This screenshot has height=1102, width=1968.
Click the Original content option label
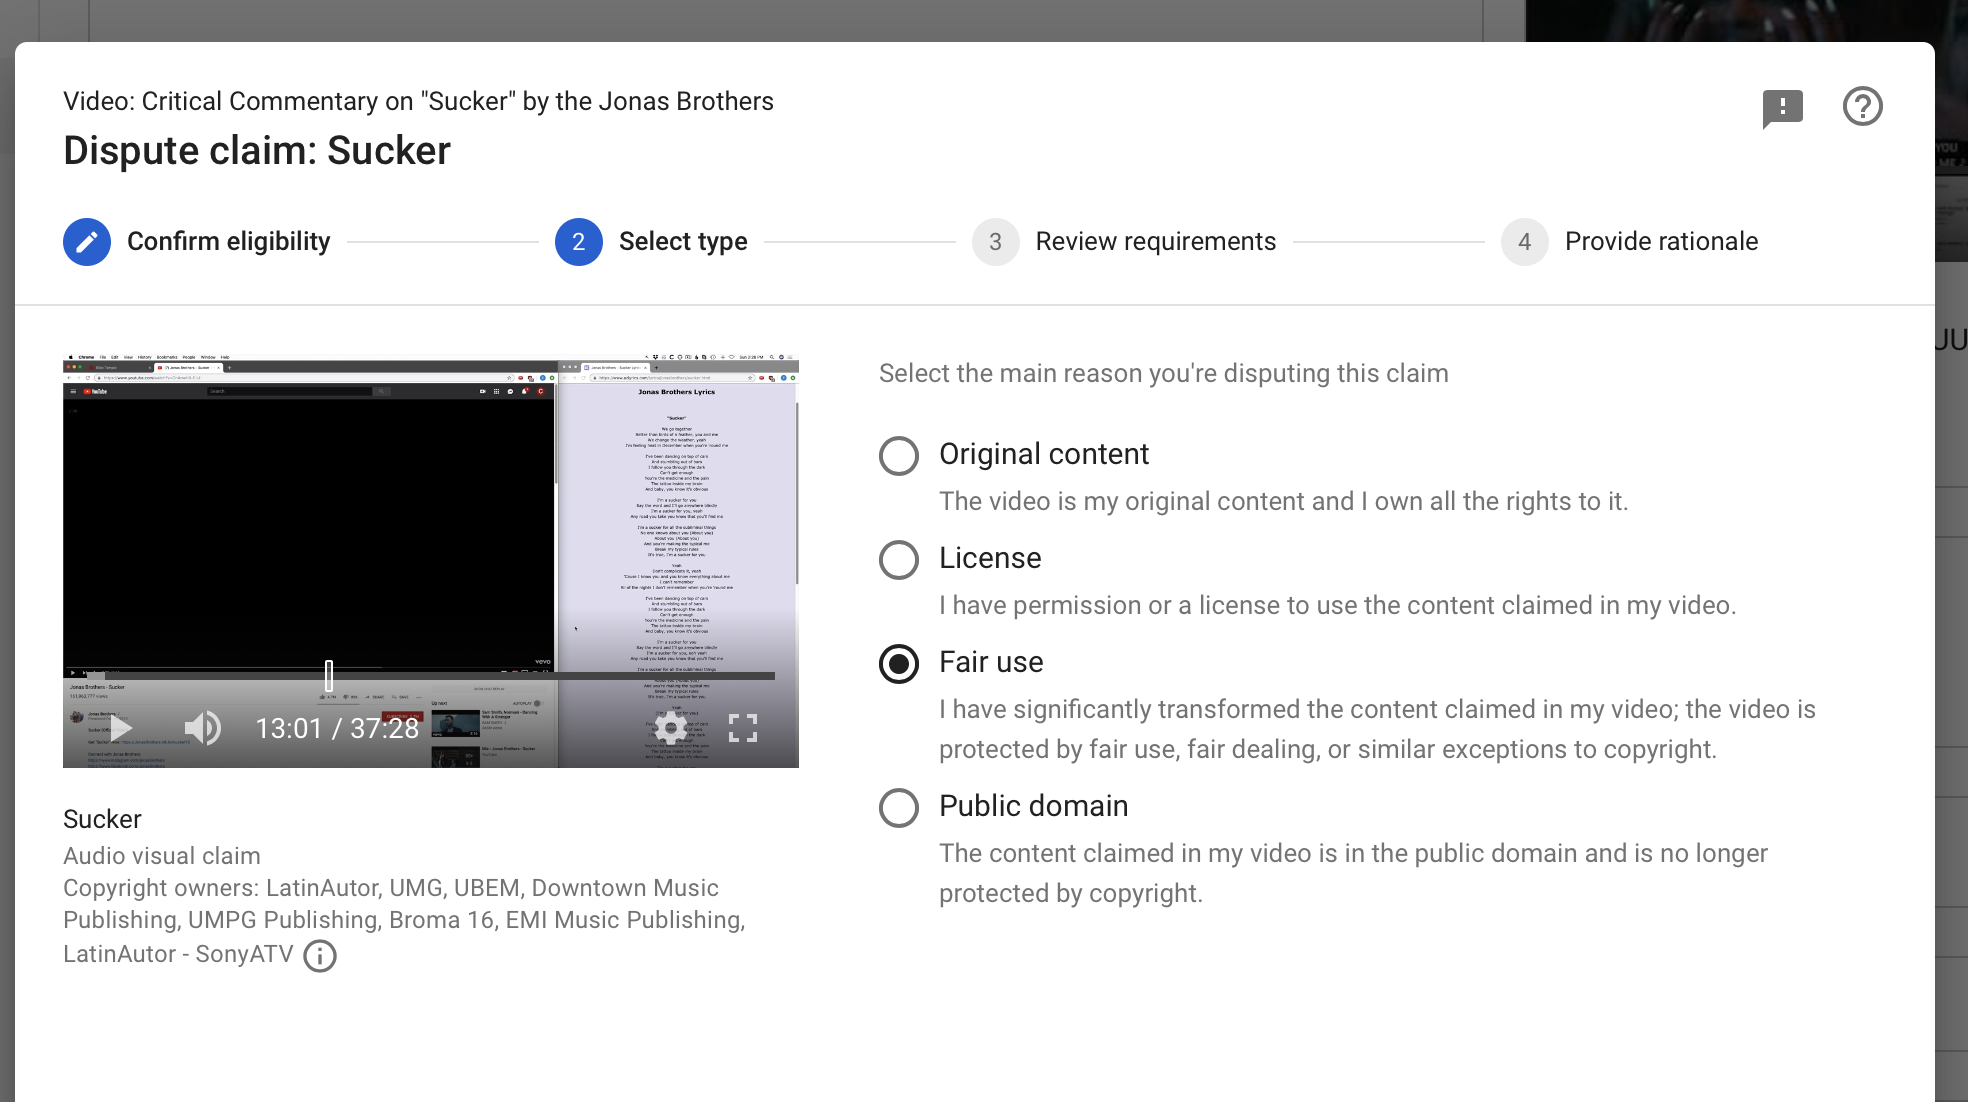pyautogui.click(x=1044, y=454)
